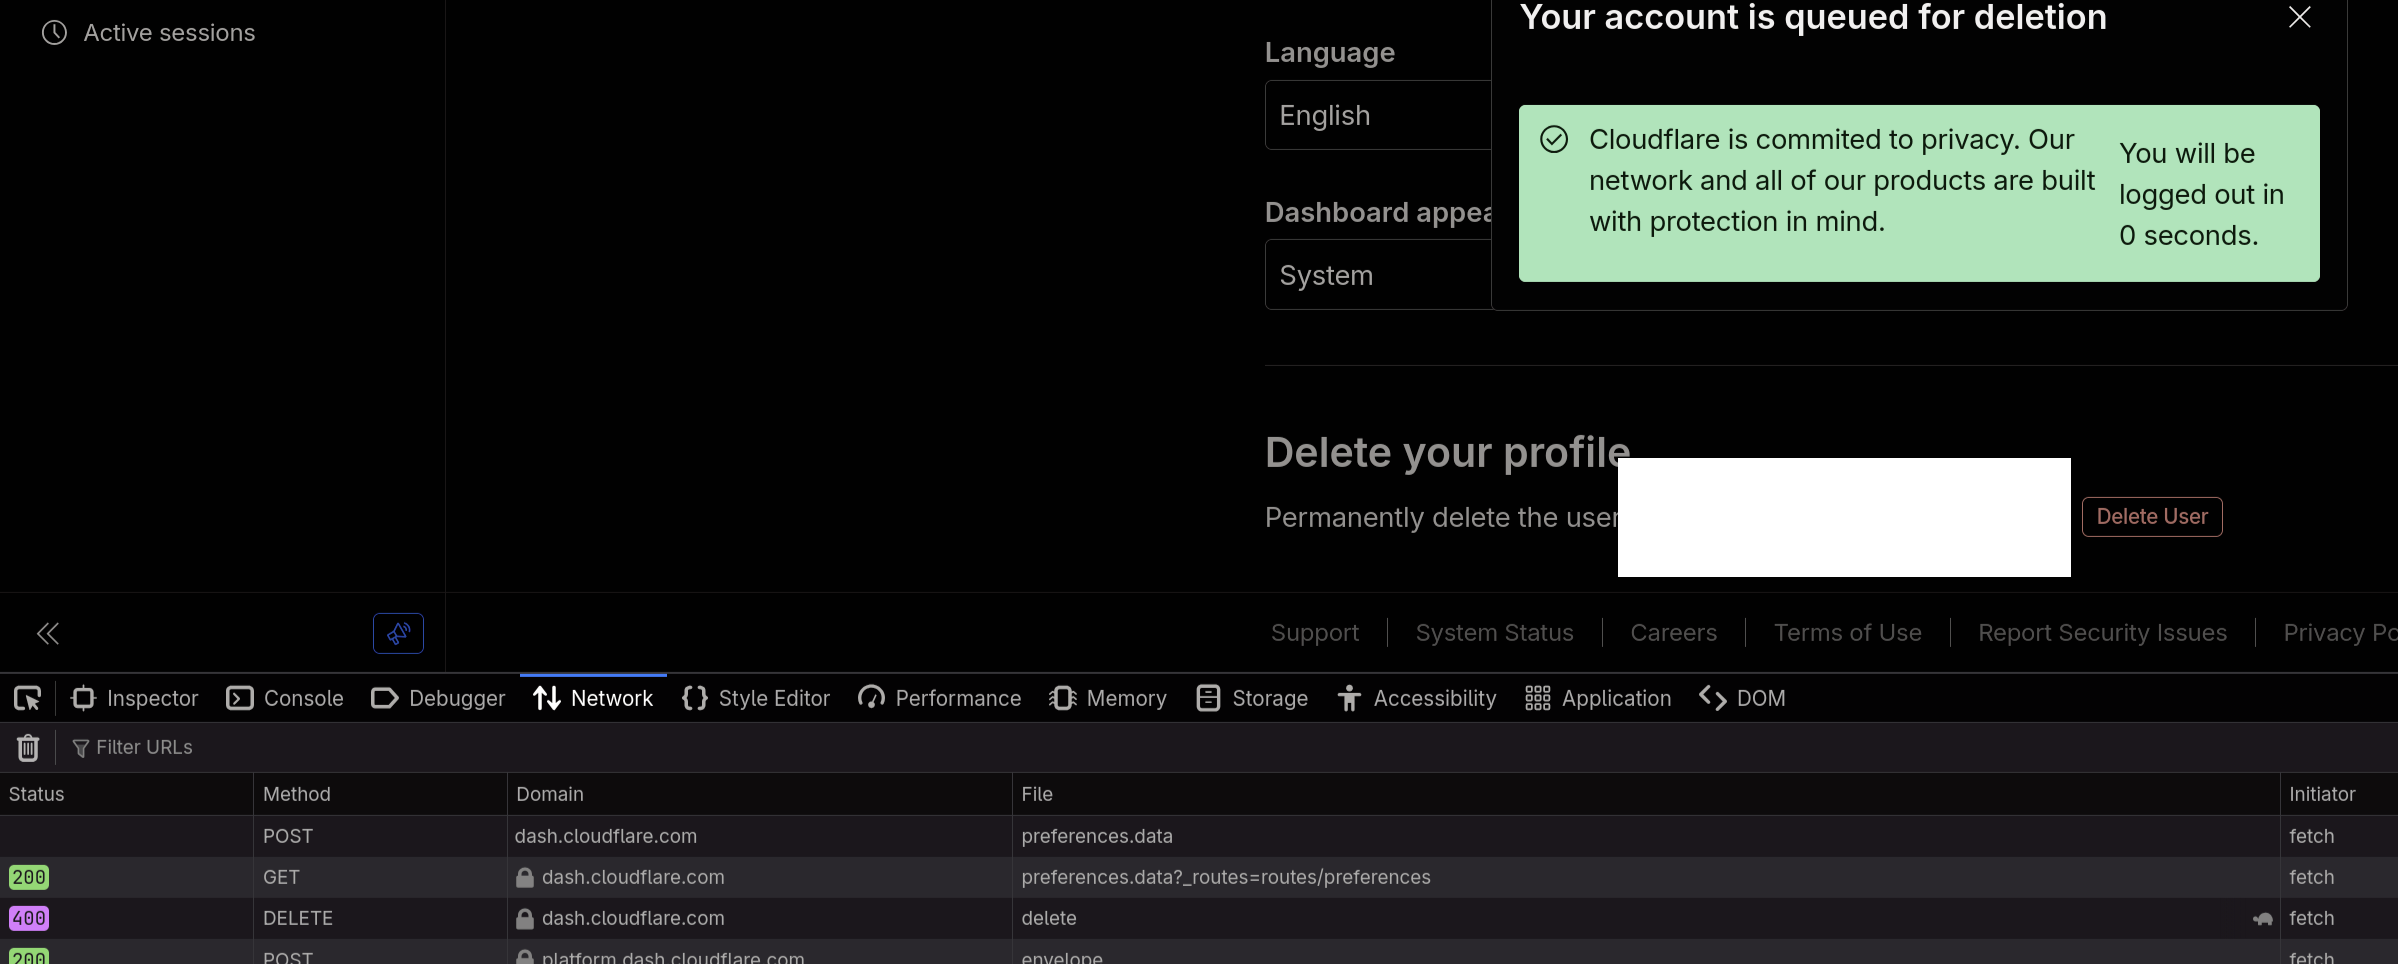Click the blue announcement megaphone icon
Image resolution: width=2398 pixels, height=964 pixels.
click(398, 633)
